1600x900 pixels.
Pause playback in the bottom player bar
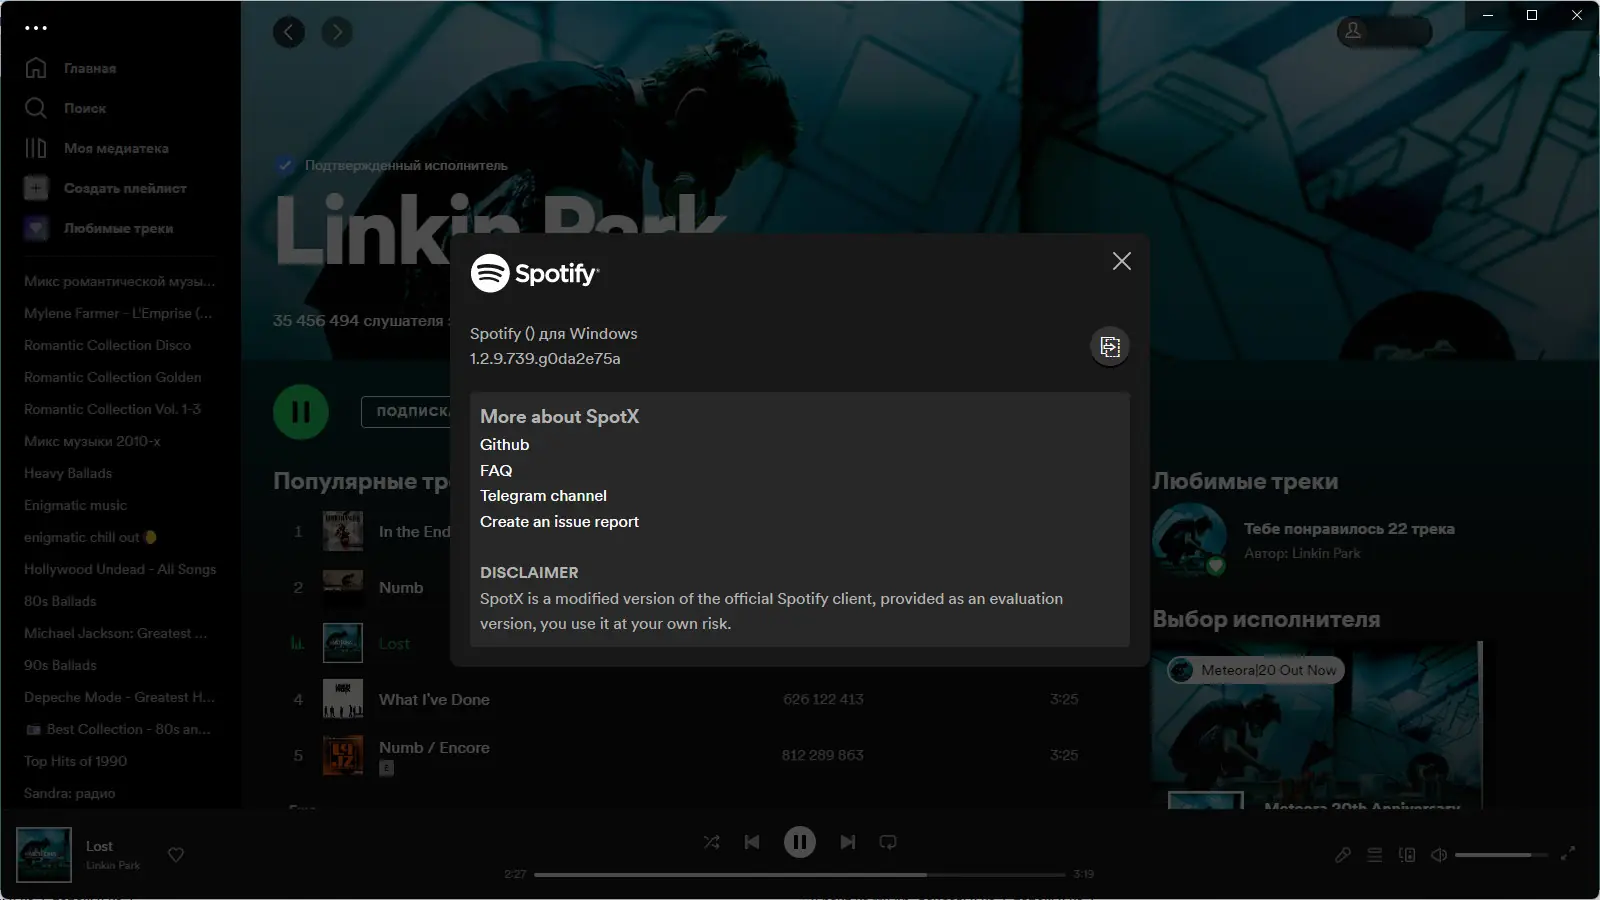point(800,842)
